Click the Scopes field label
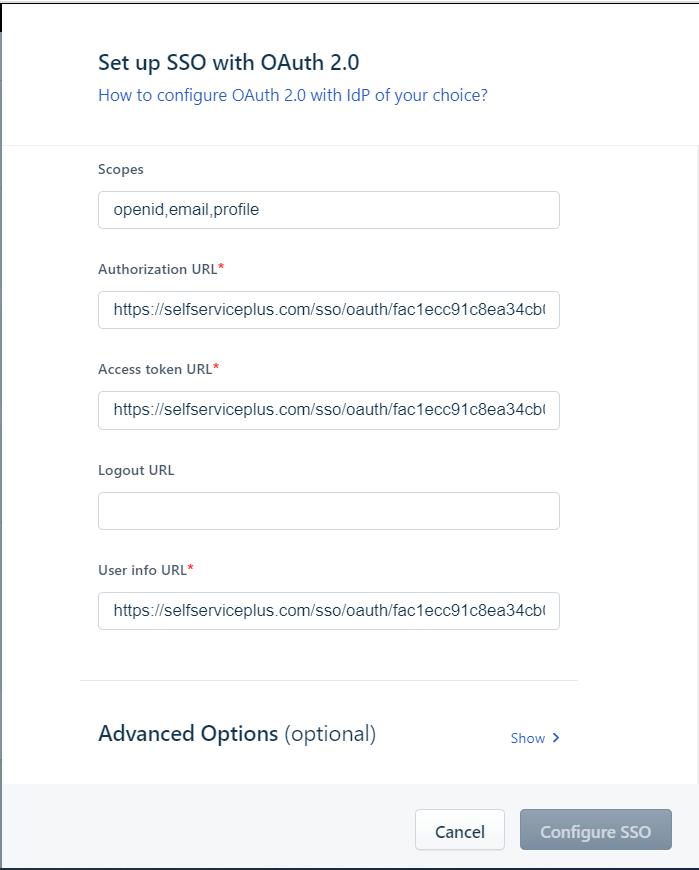The height and width of the screenshot is (870, 699). pyautogui.click(x=121, y=169)
